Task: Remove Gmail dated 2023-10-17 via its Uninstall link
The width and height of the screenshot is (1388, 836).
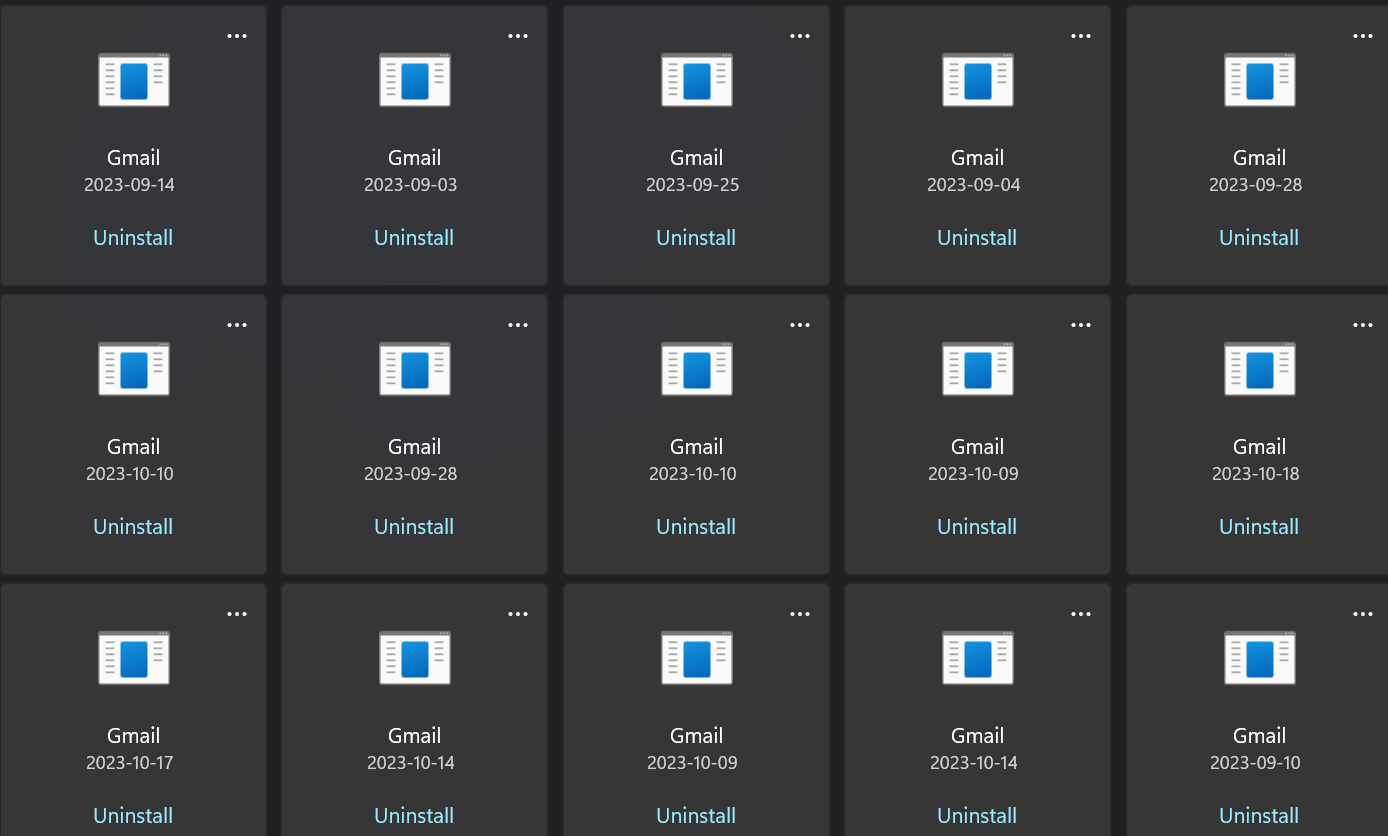Action: [133, 816]
